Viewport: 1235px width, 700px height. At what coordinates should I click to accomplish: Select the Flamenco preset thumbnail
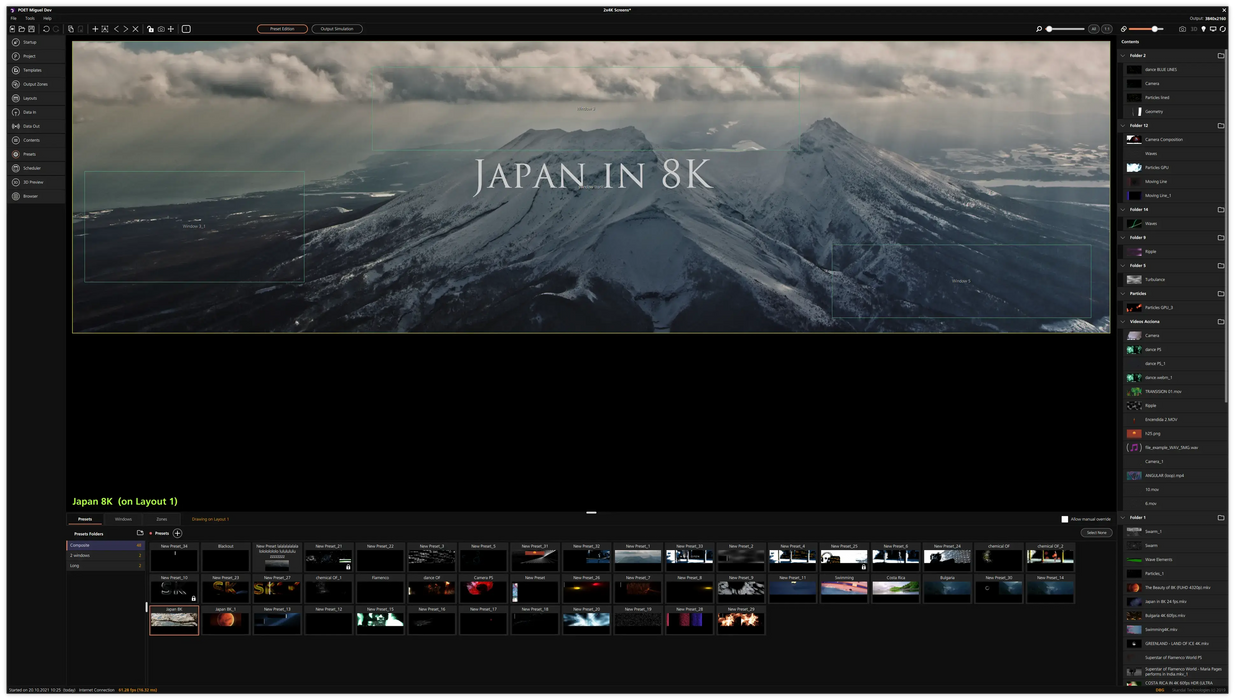point(379,590)
